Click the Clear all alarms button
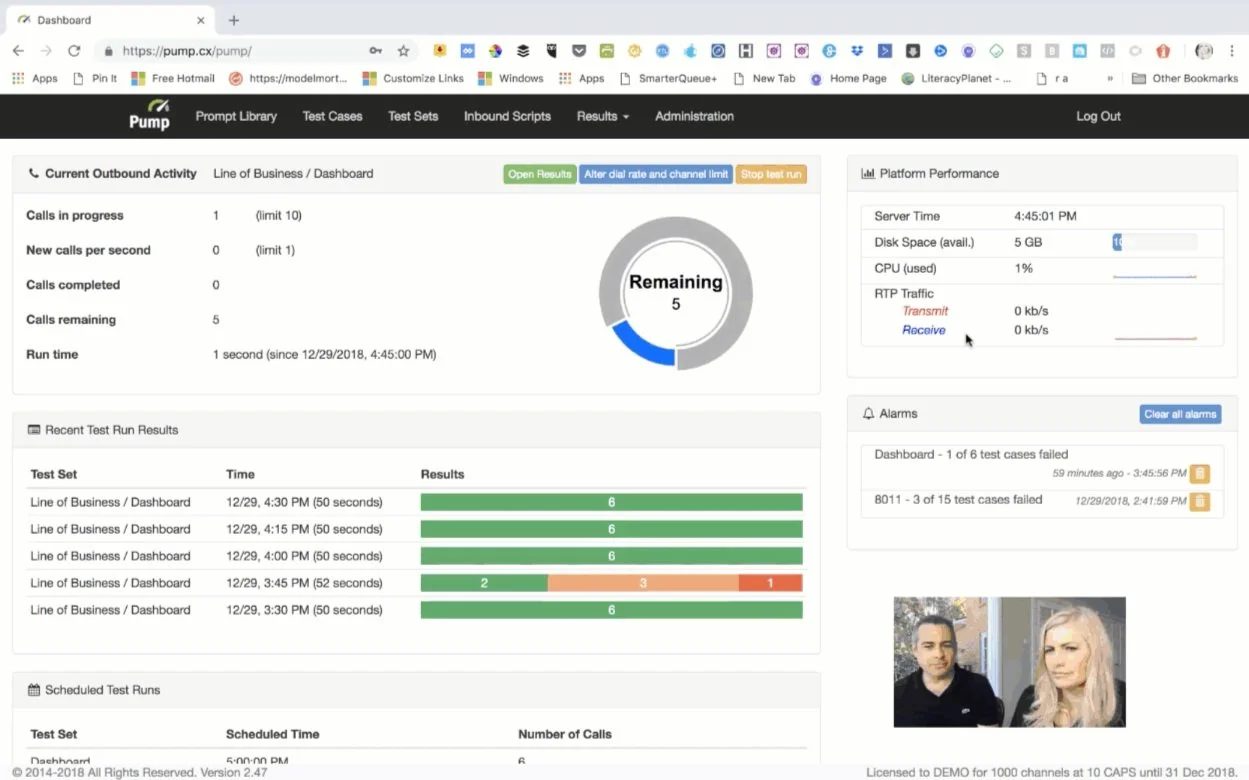Image resolution: width=1249 pixels, height=780 pixels. [x=1180, y=413]
